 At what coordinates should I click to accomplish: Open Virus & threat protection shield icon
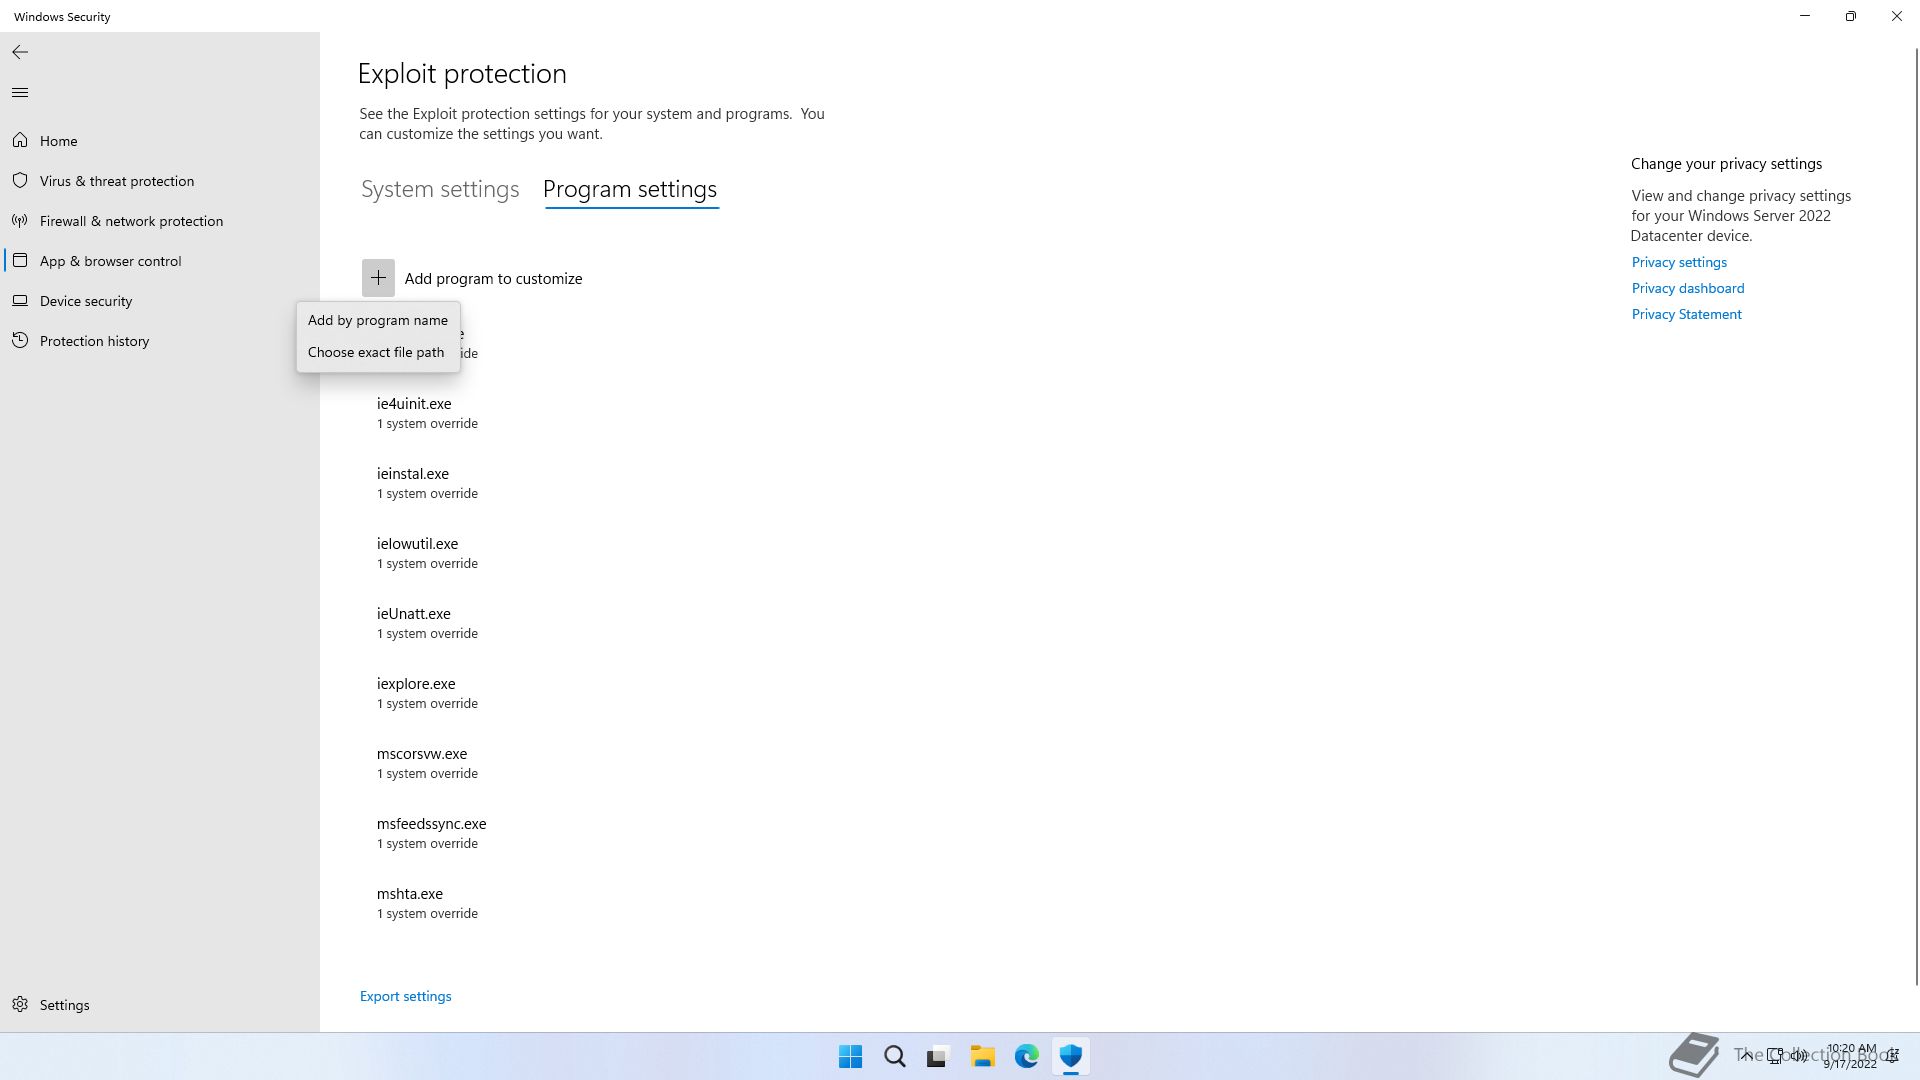coord(20,181)
